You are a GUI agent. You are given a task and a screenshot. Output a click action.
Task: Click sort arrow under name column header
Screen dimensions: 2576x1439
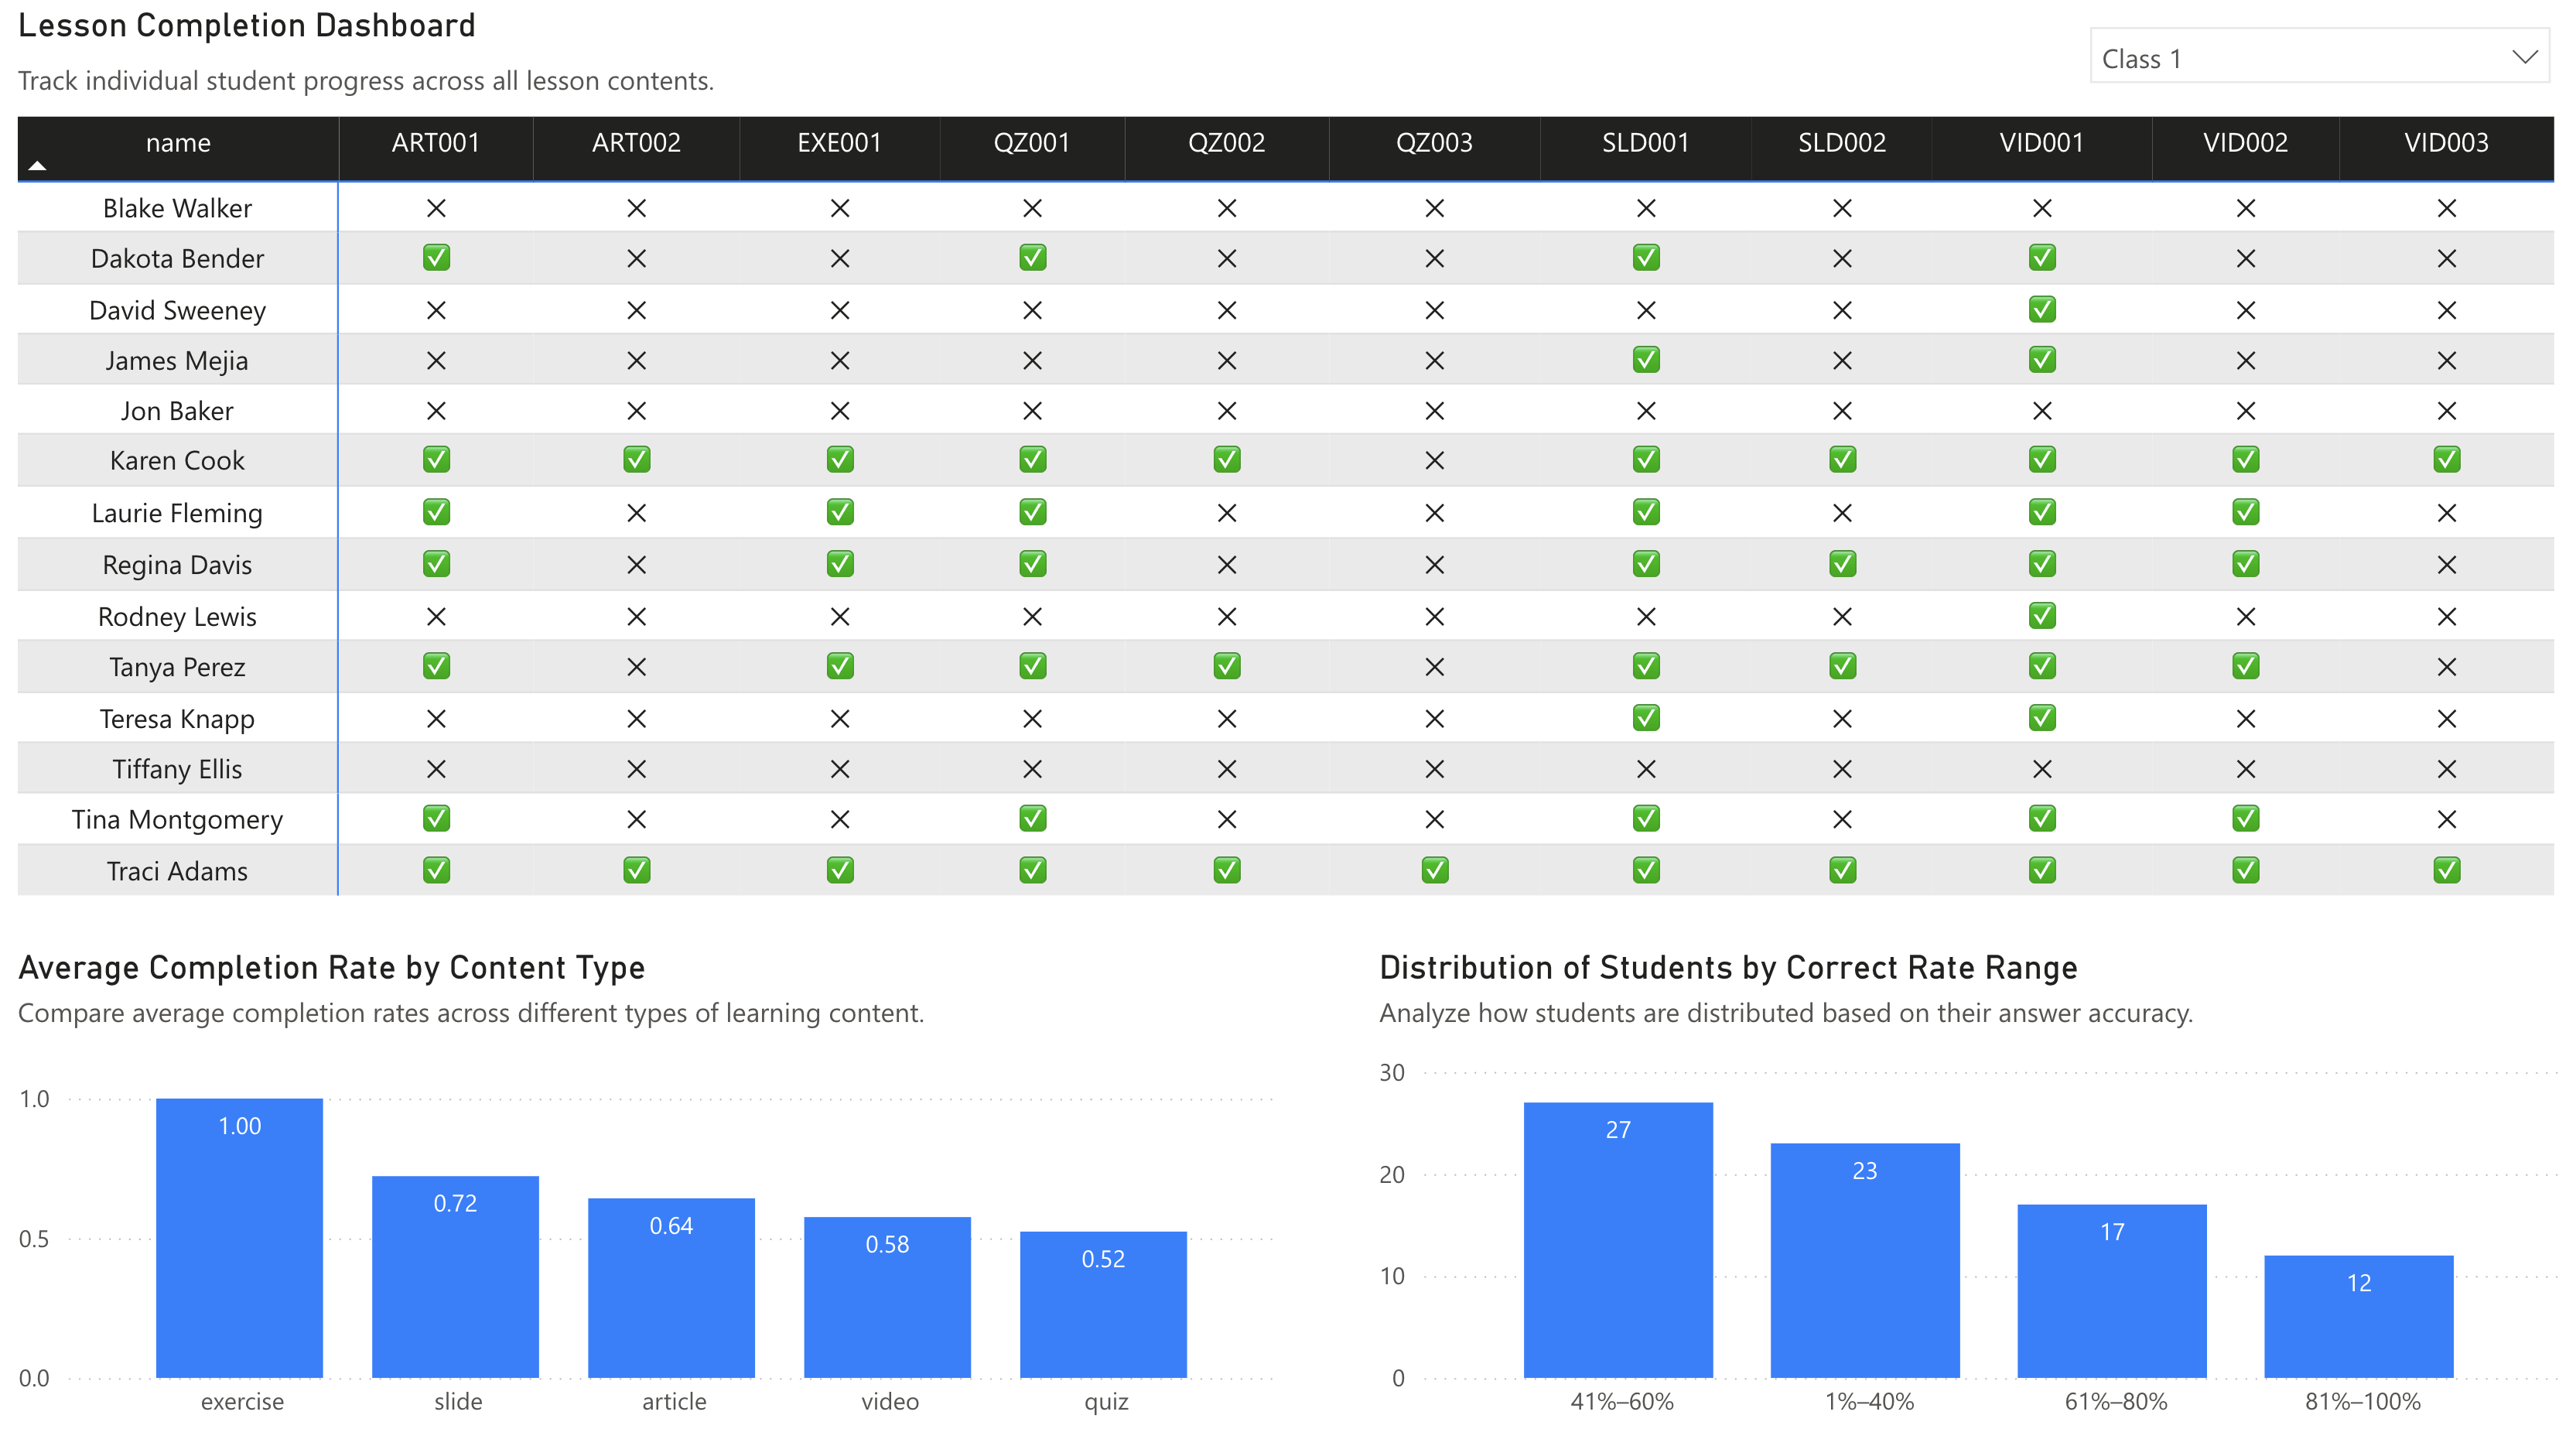click(37, 166)
